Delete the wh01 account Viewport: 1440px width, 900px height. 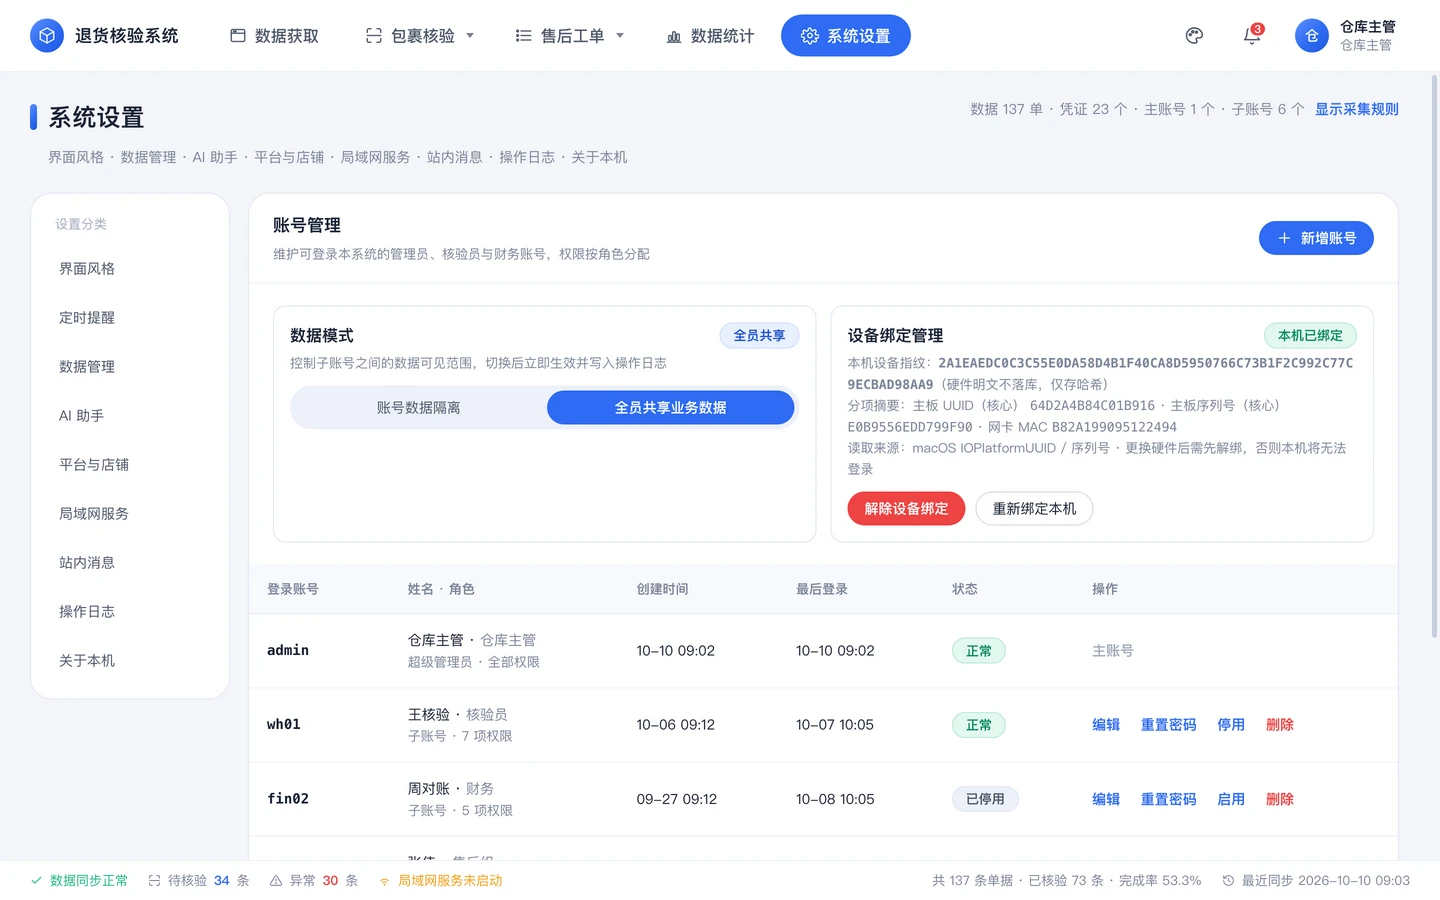1280,725
